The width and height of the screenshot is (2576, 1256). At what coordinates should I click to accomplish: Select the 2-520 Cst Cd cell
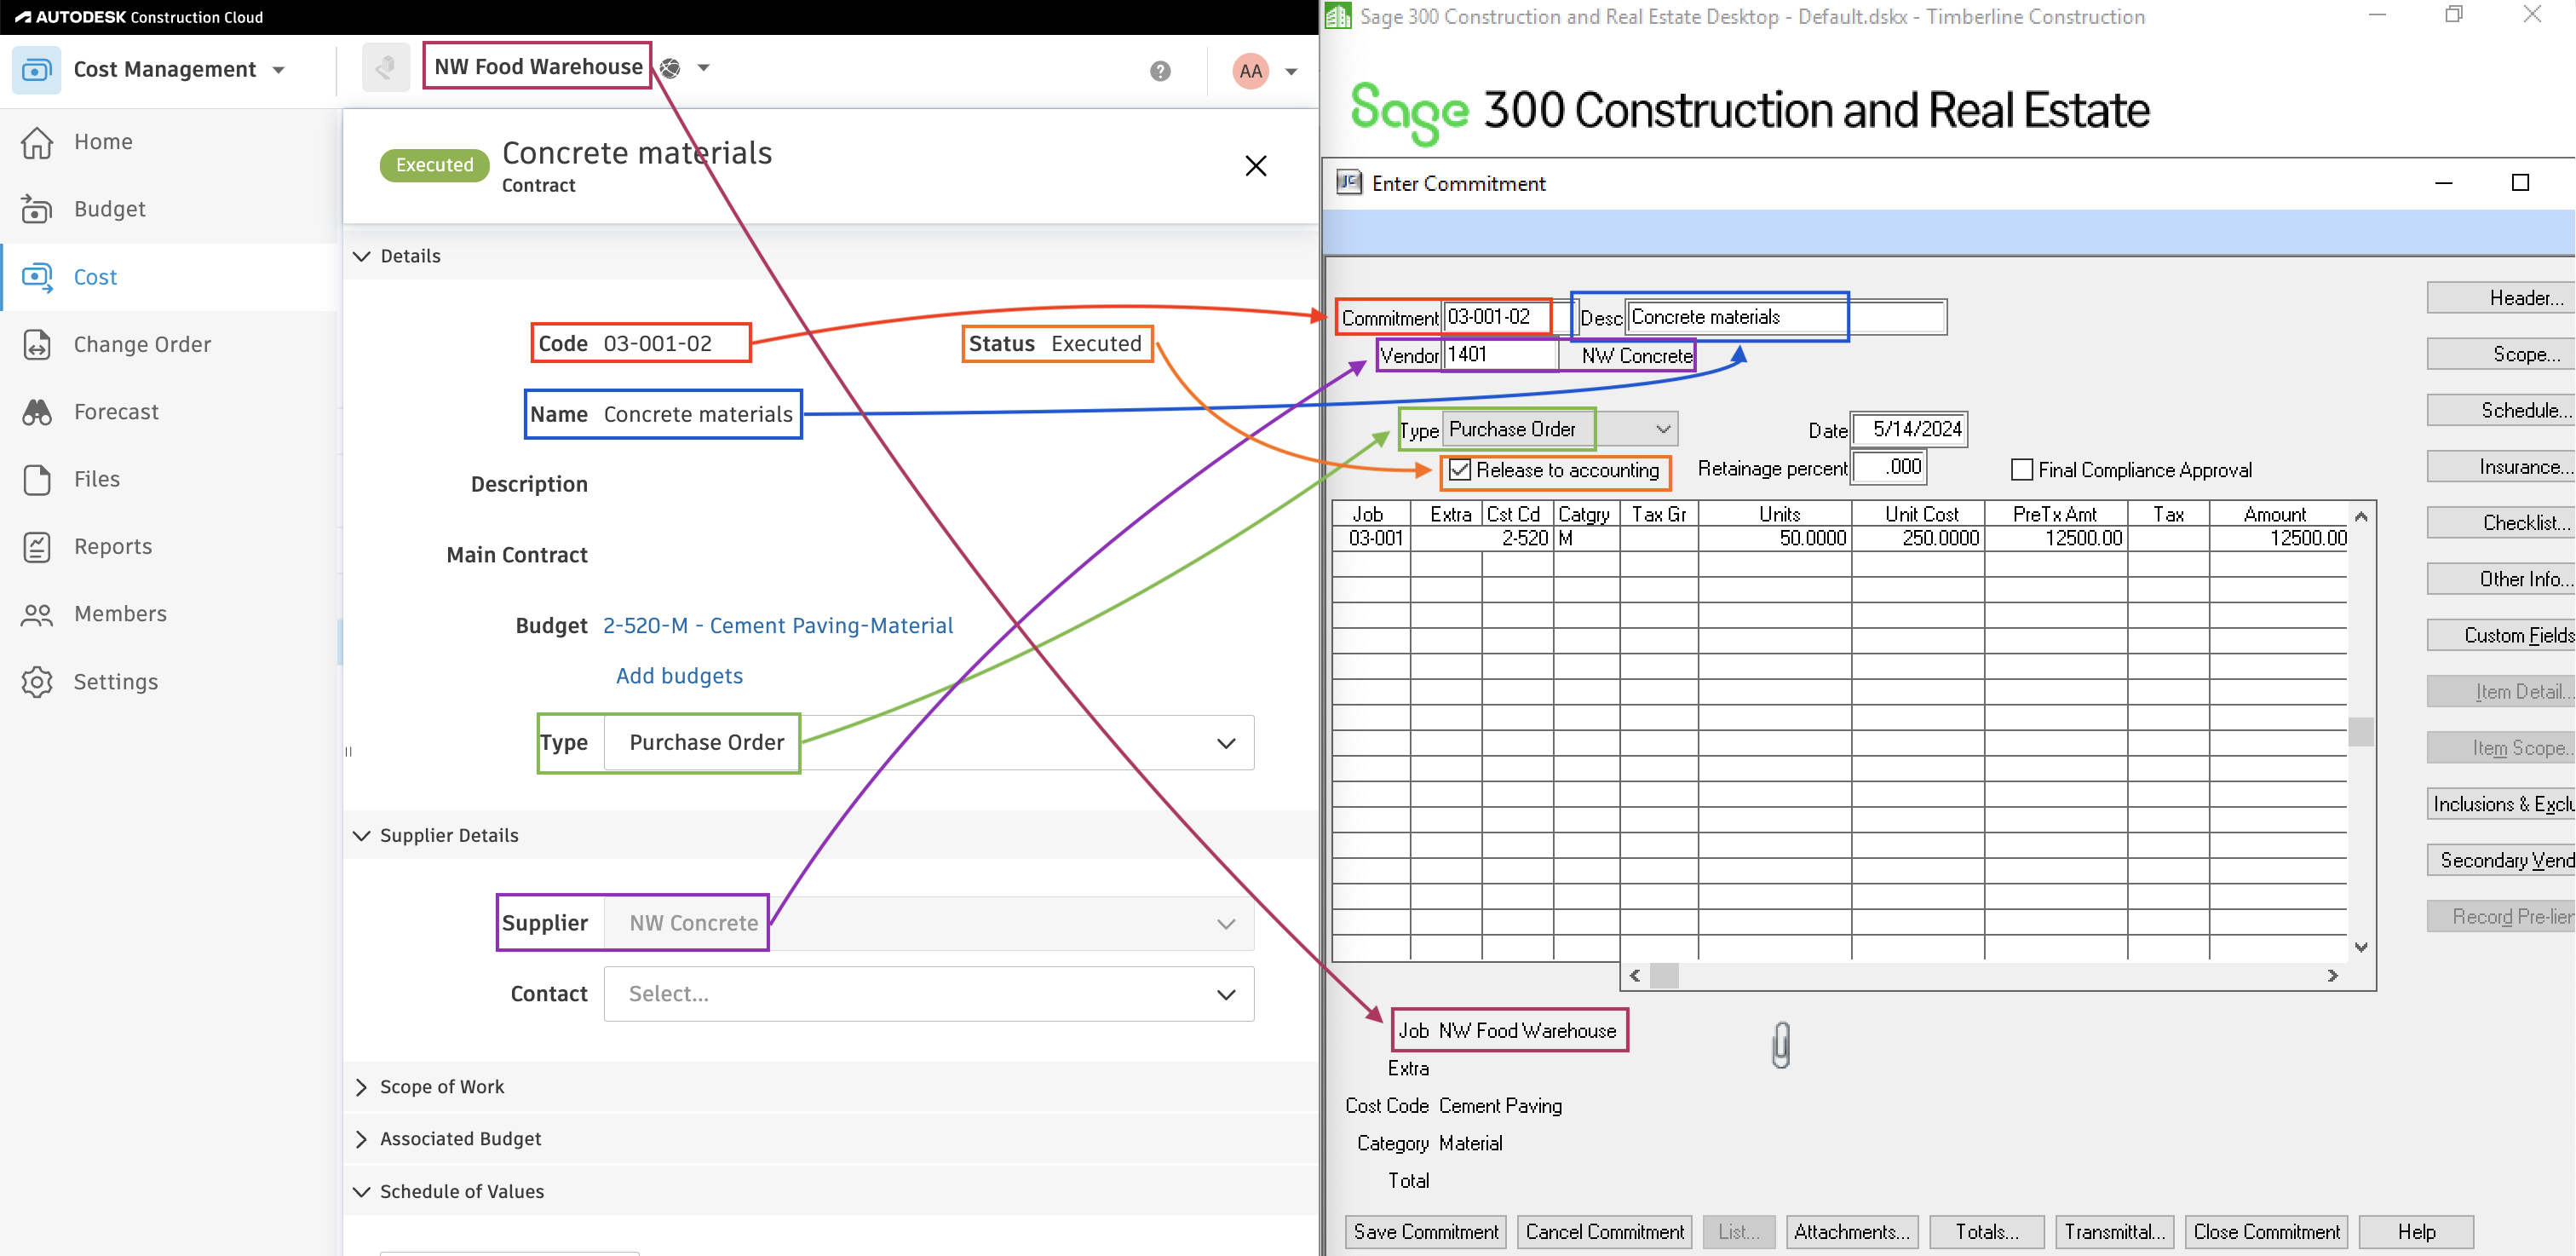click(1517, 539)
